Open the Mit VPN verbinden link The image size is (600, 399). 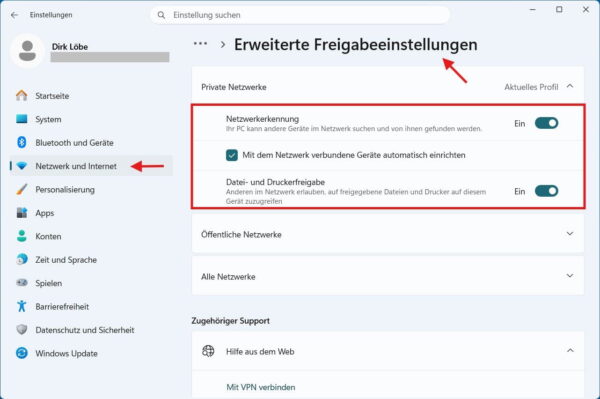pyautogui.click(x=261, y=387)
